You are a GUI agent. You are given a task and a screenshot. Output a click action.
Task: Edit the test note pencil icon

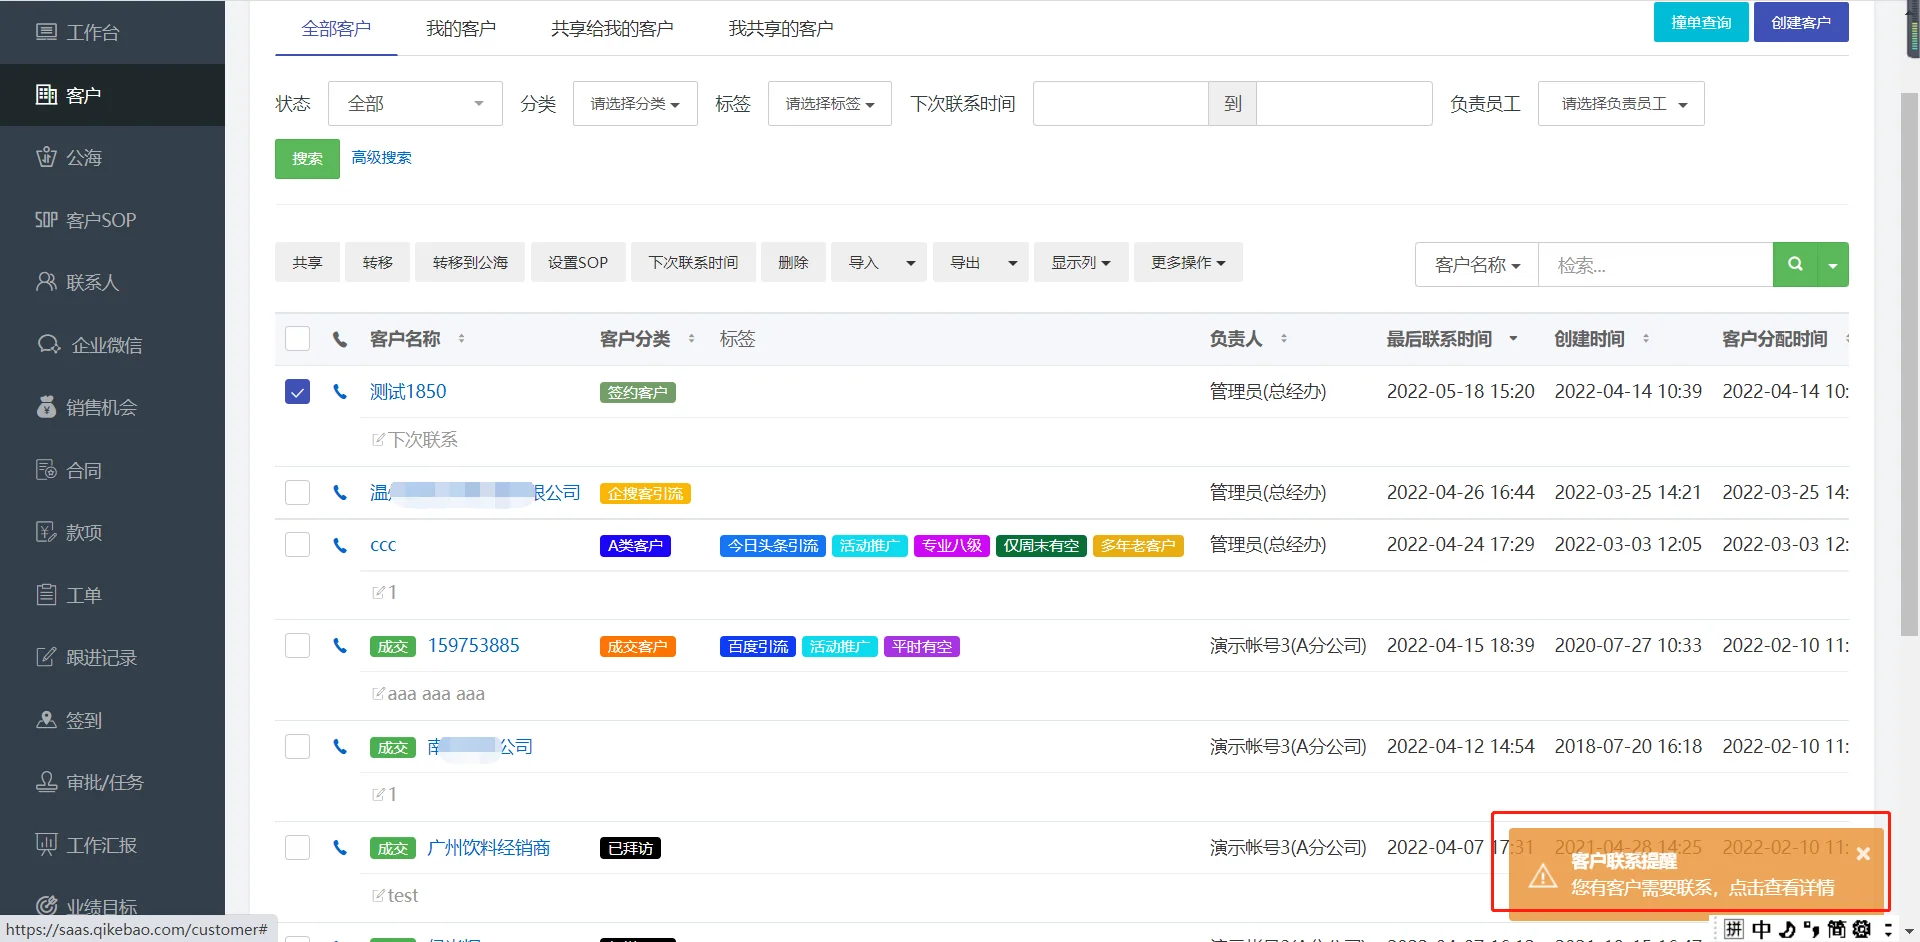coord(378,896)
